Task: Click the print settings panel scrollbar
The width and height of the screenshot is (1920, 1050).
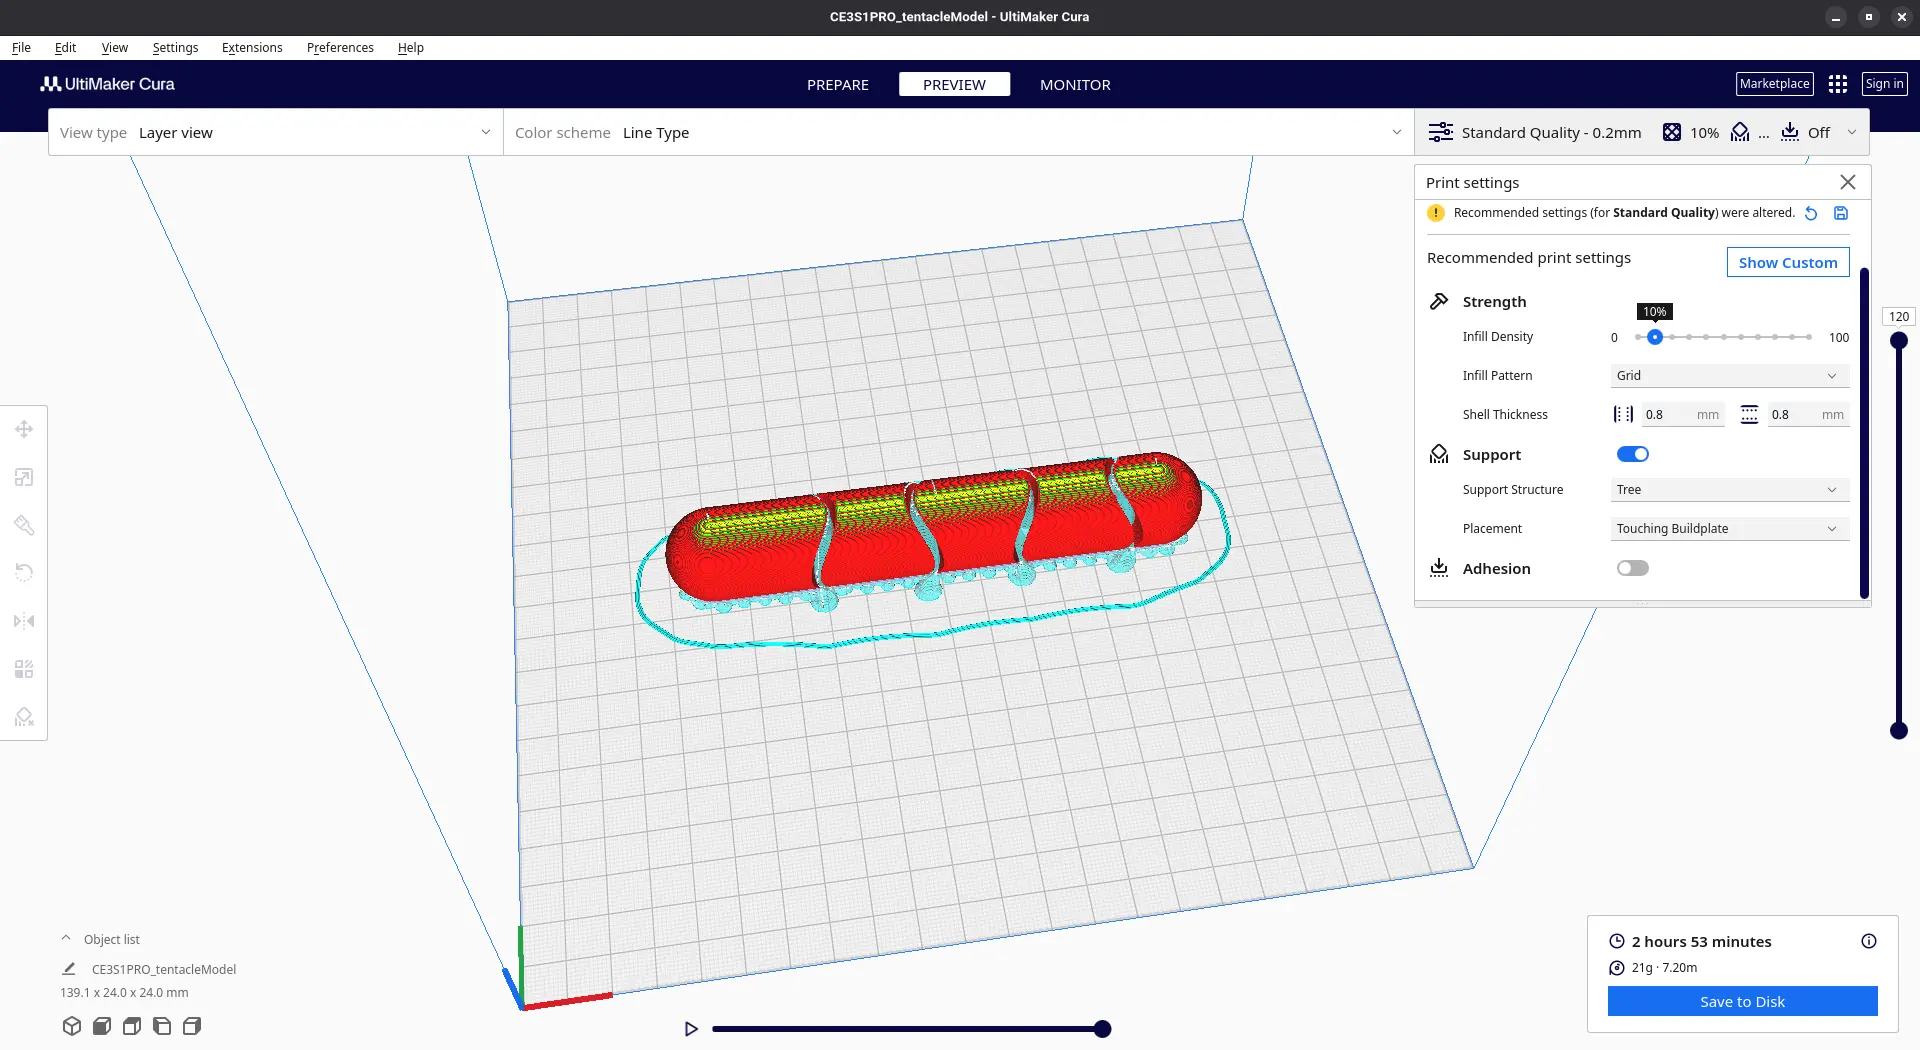Action: pyautogui.click(x=1864, y=432)
